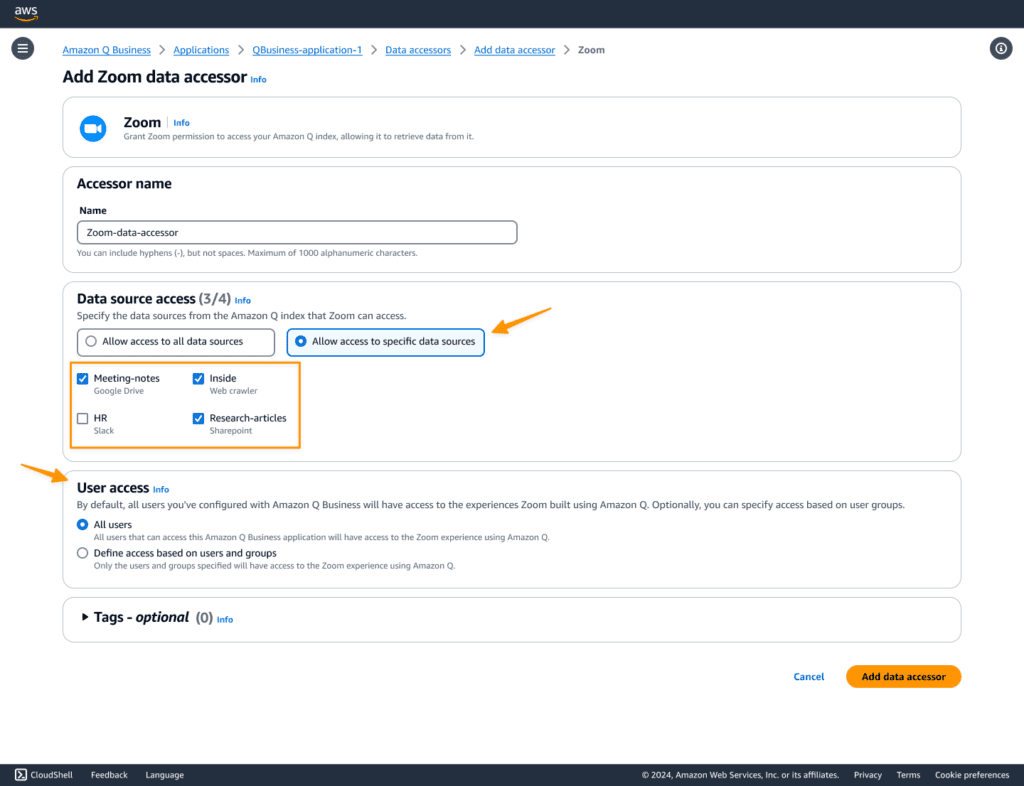Uncheck the Inside Web crawler checkbox
The height and width of the screenshot is (786, 1024).
[198, 378]
